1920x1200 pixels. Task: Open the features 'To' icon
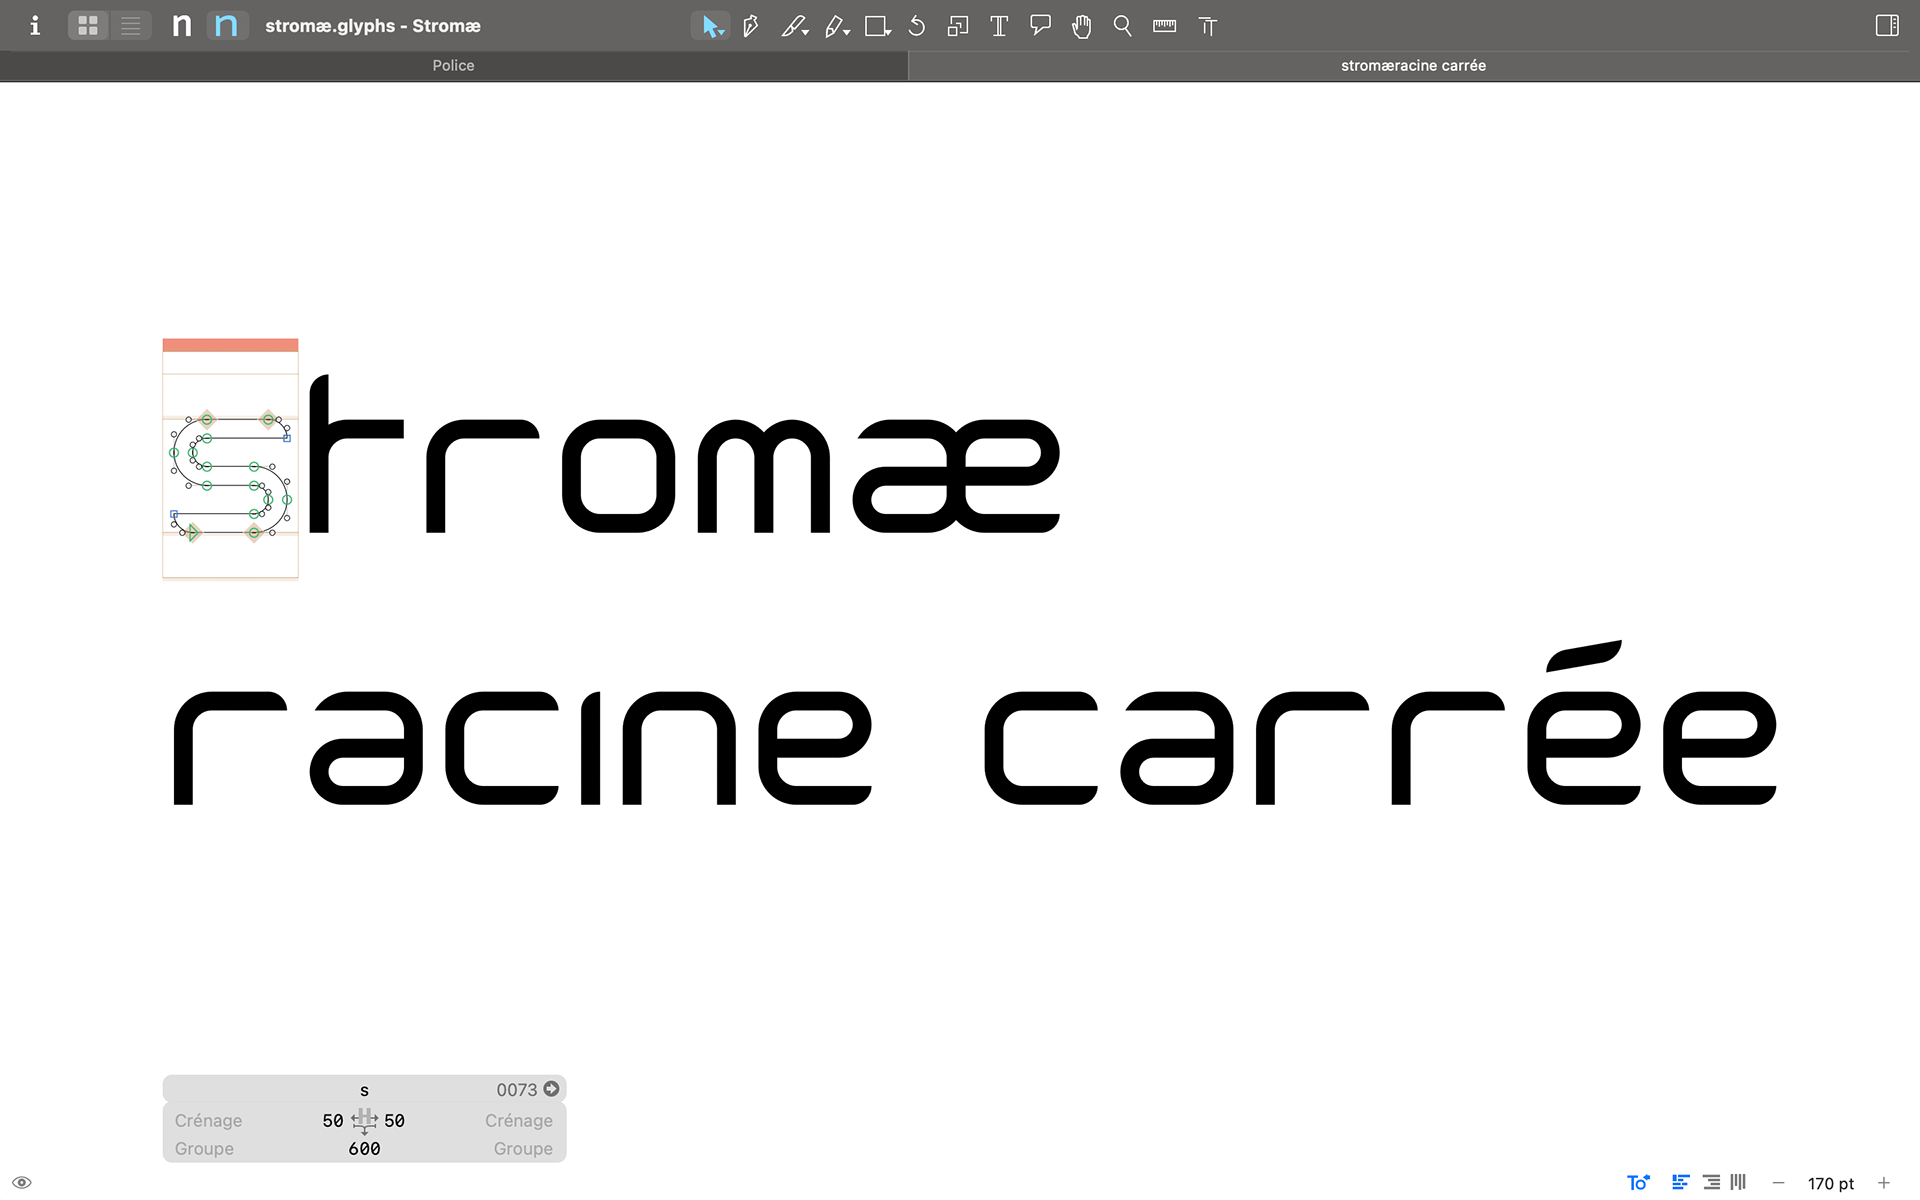1638,1183
